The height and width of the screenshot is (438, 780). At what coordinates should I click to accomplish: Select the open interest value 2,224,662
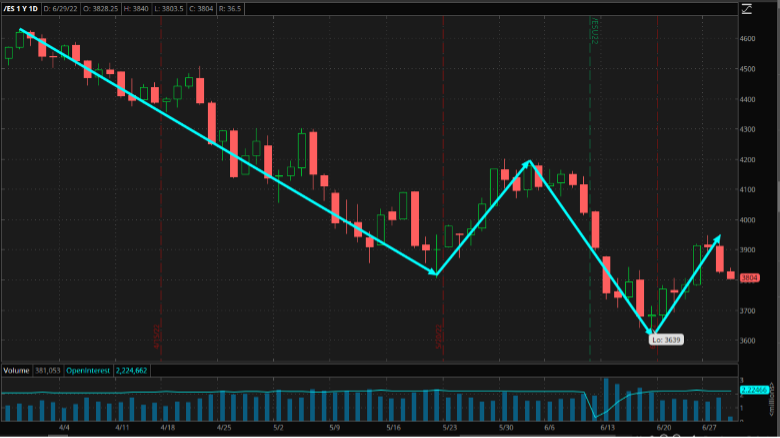pyautogui.click(x=131, y=370)
